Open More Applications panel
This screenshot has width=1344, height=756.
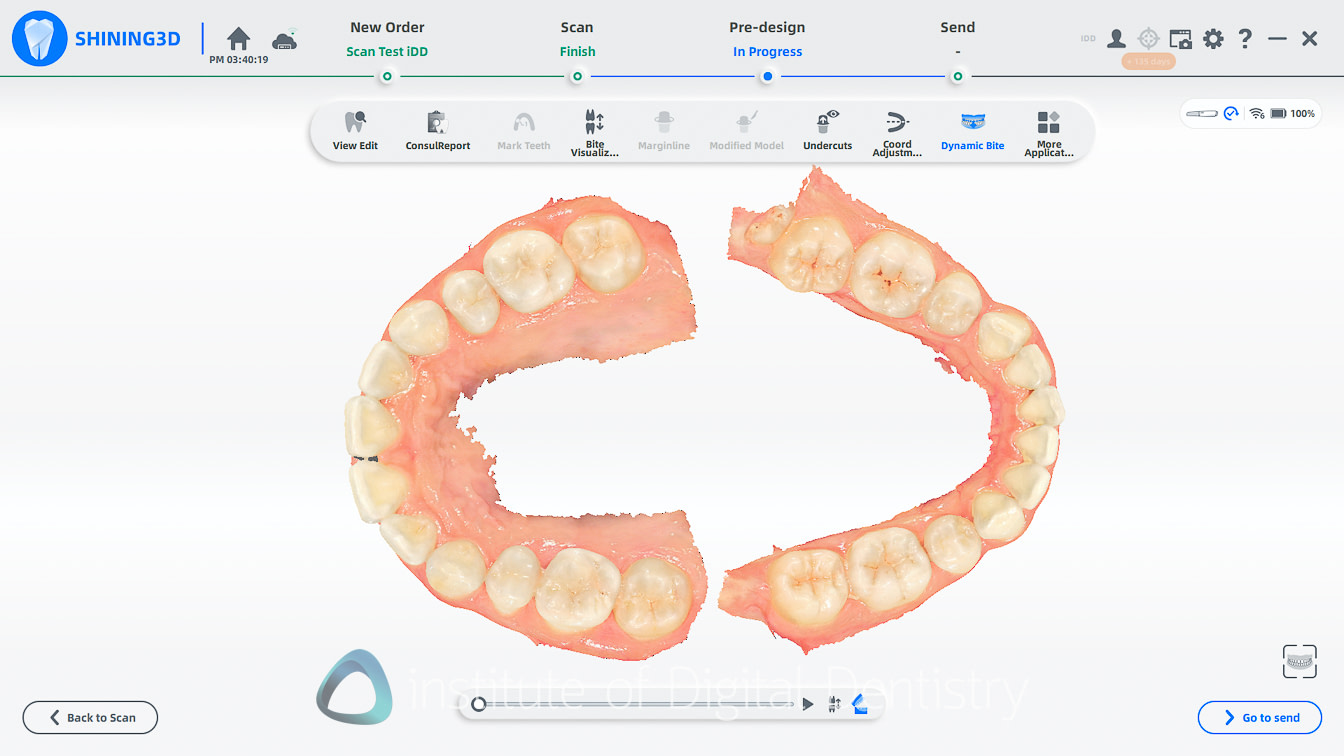pyautogui.click(x=1048, y=131)
